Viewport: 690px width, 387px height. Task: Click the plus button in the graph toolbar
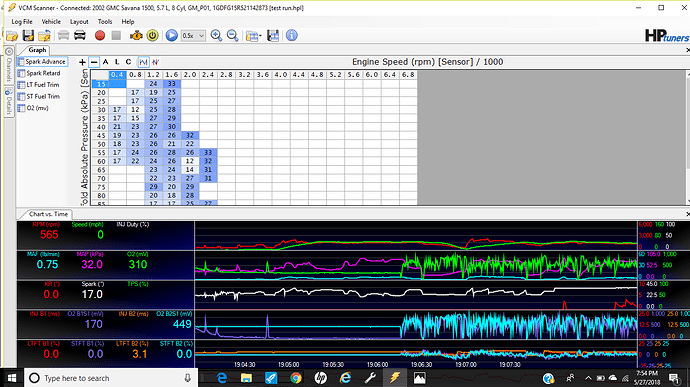pyautogui.click(x=82, y=62)
